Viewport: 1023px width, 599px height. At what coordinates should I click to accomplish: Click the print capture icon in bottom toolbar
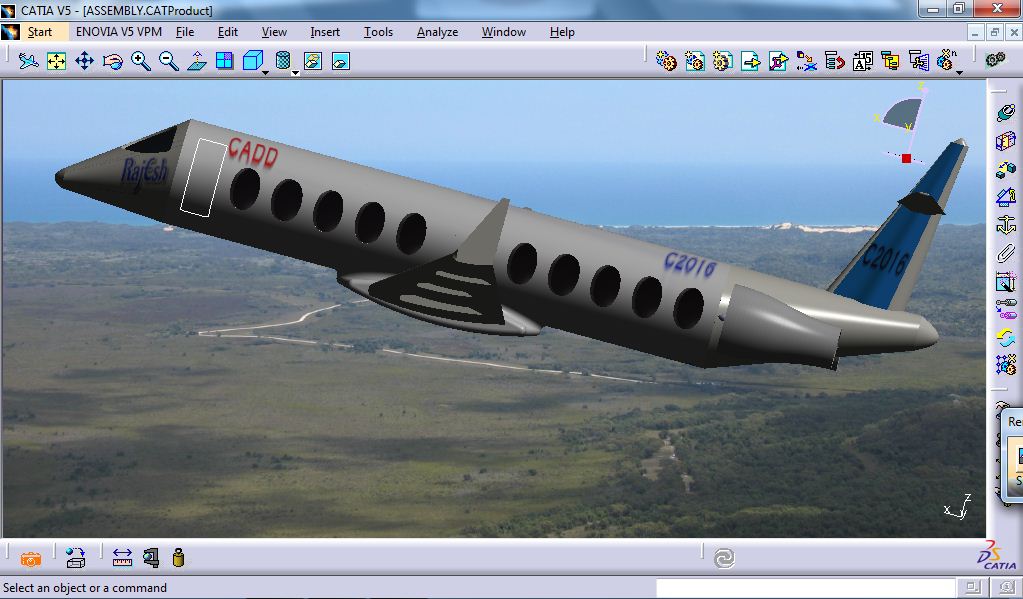[x=76, y=558]
